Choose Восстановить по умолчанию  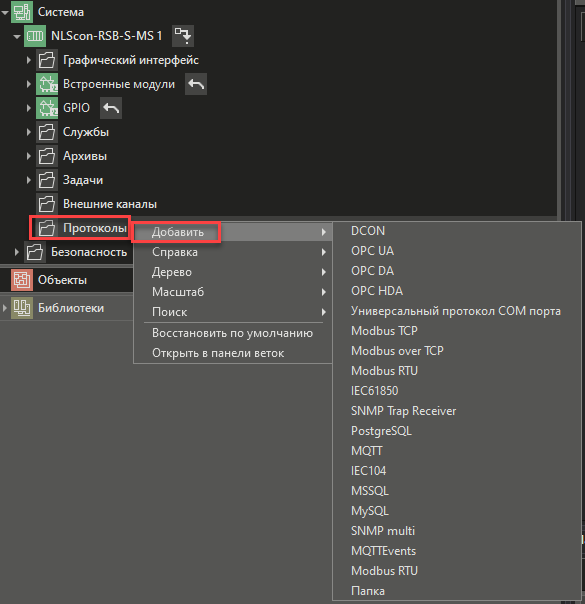233,333
